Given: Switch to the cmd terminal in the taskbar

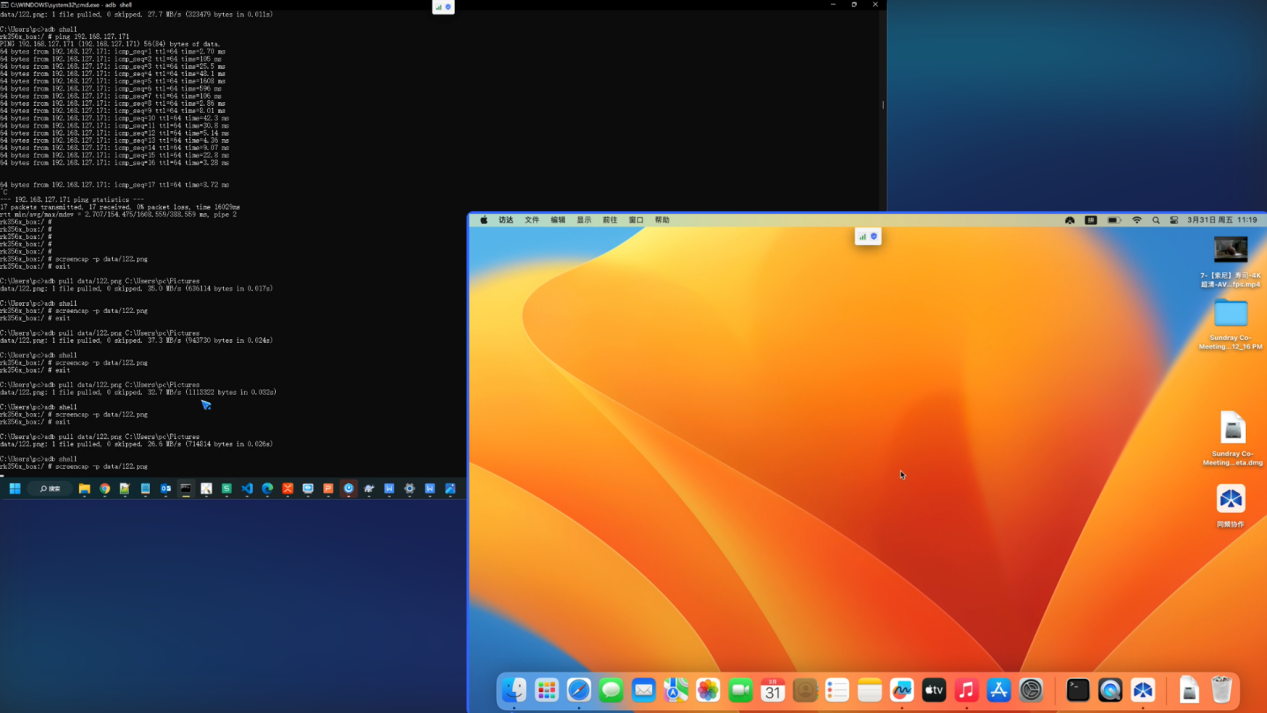Looking at the screenshot, I should point(186,489).
